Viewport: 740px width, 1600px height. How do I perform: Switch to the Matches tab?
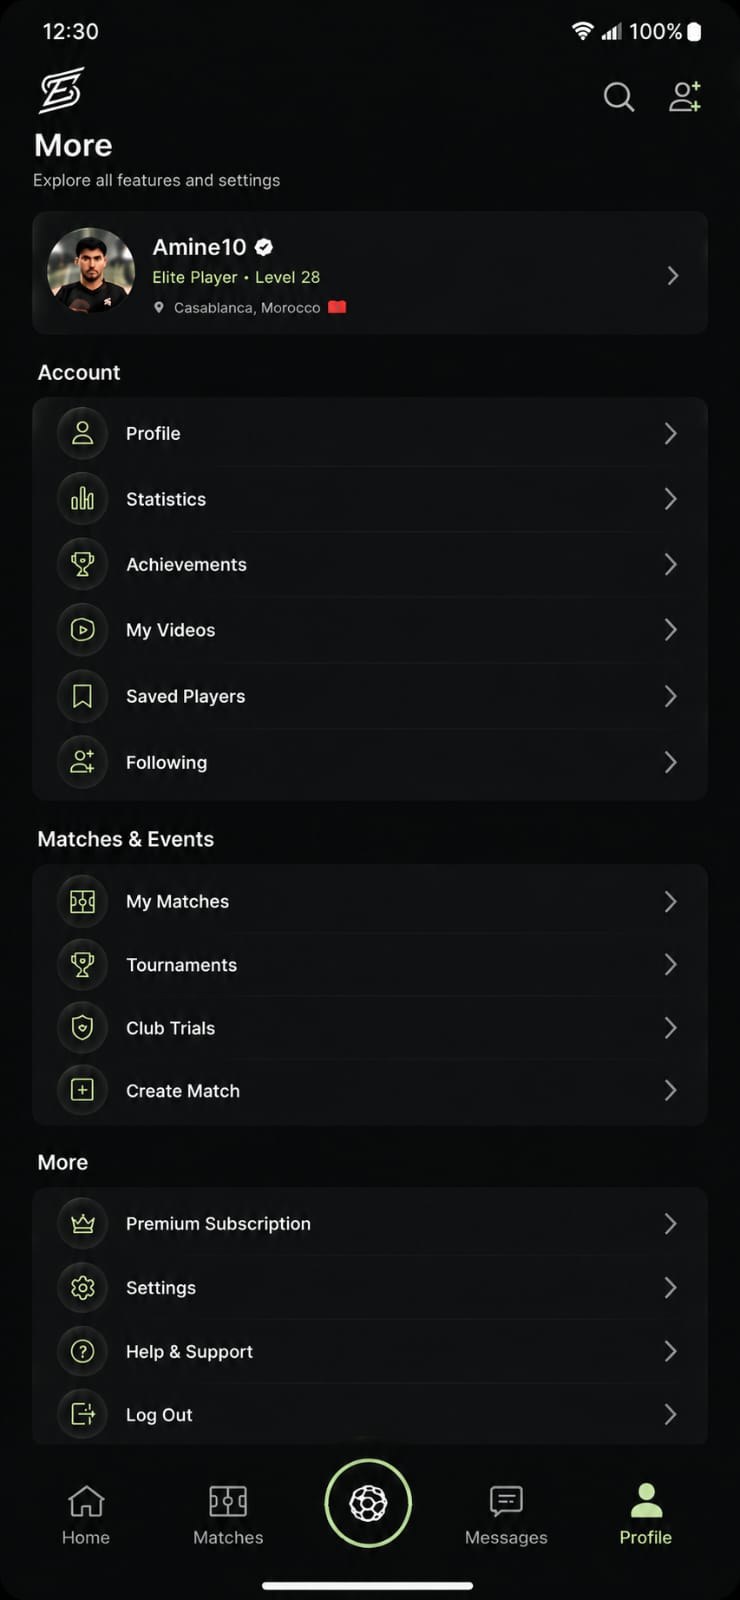228,1515
